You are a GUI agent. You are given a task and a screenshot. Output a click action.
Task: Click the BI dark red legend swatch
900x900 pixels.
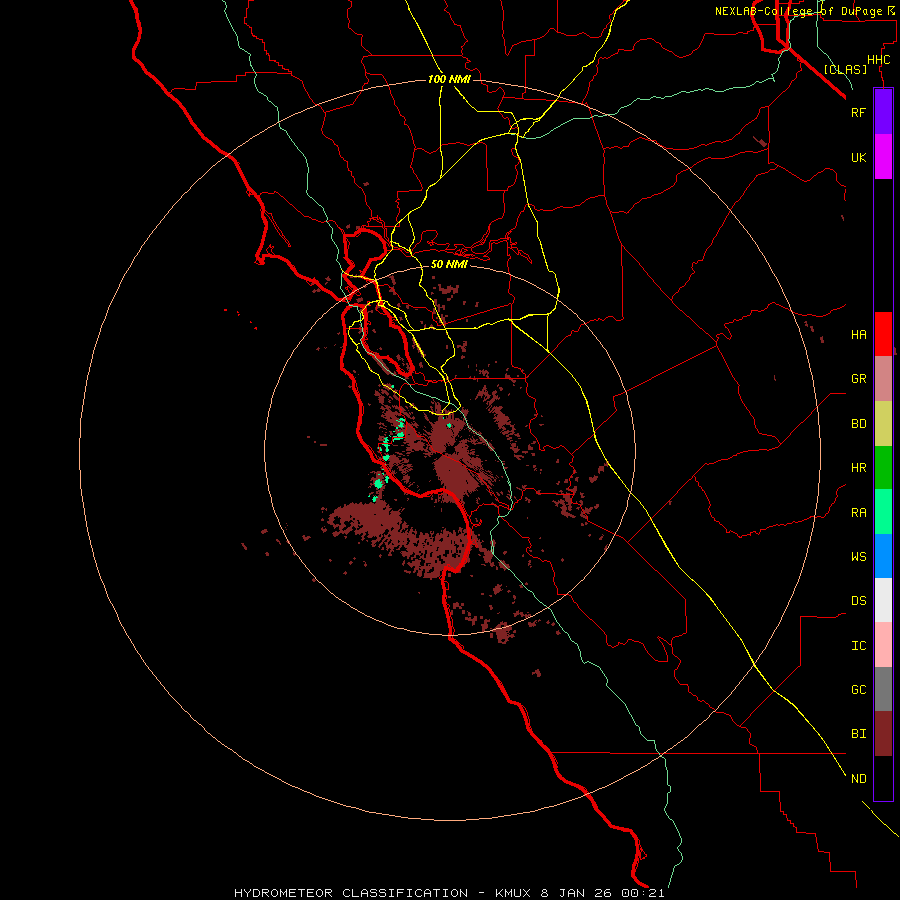883,734
